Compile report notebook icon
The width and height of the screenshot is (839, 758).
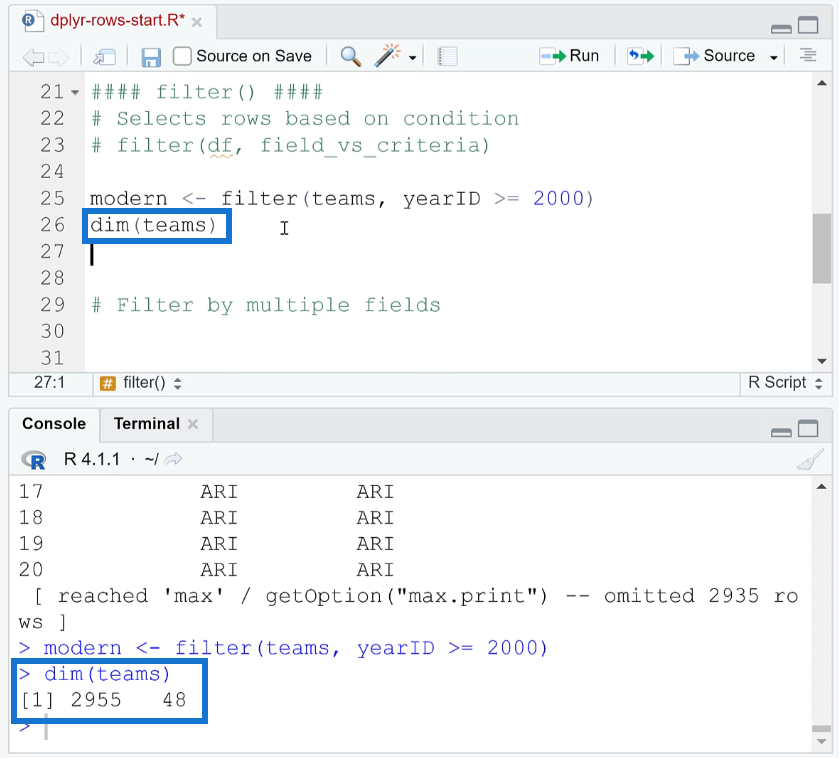[447, 56]
